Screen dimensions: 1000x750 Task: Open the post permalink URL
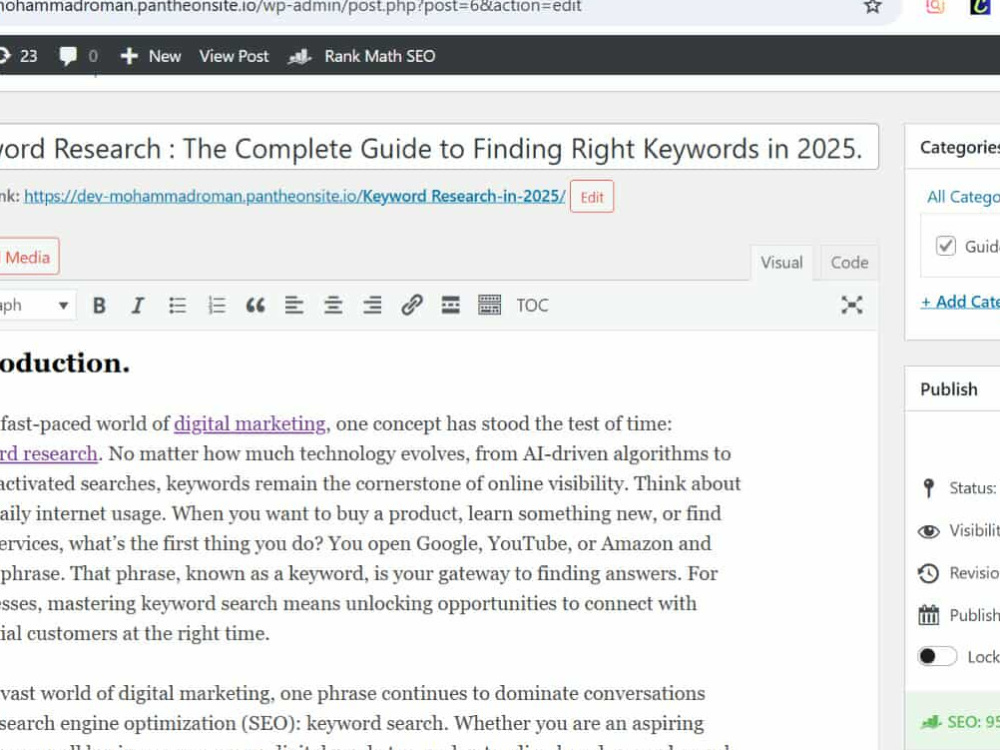click(x=295, y=196)
